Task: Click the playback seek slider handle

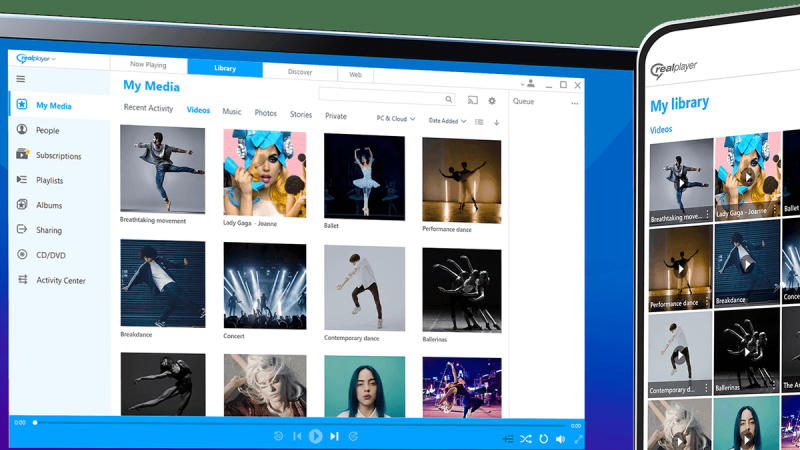Action: click(35, 422)
